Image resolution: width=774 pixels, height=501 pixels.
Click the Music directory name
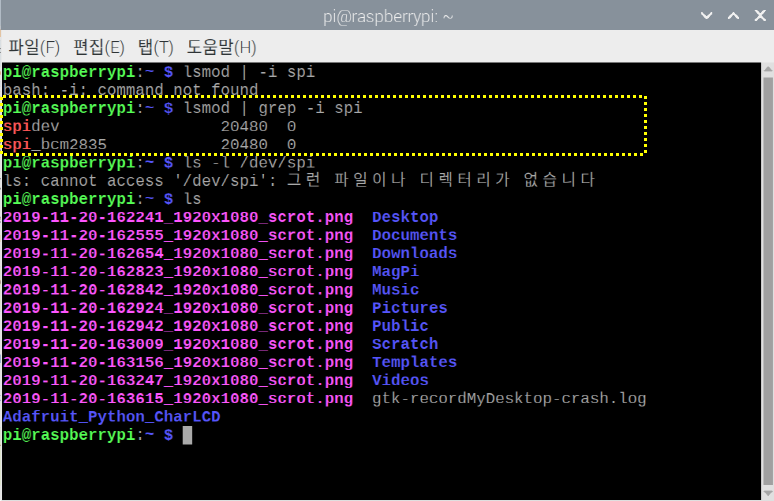click(395, 289)
